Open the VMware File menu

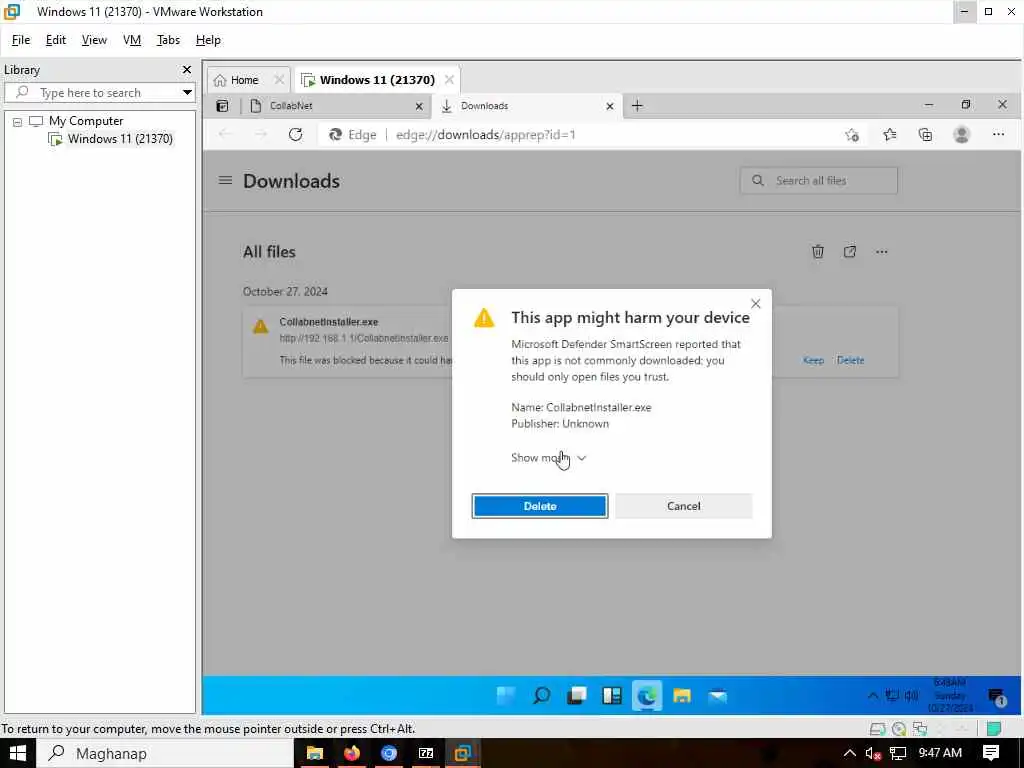coord(21,40)
